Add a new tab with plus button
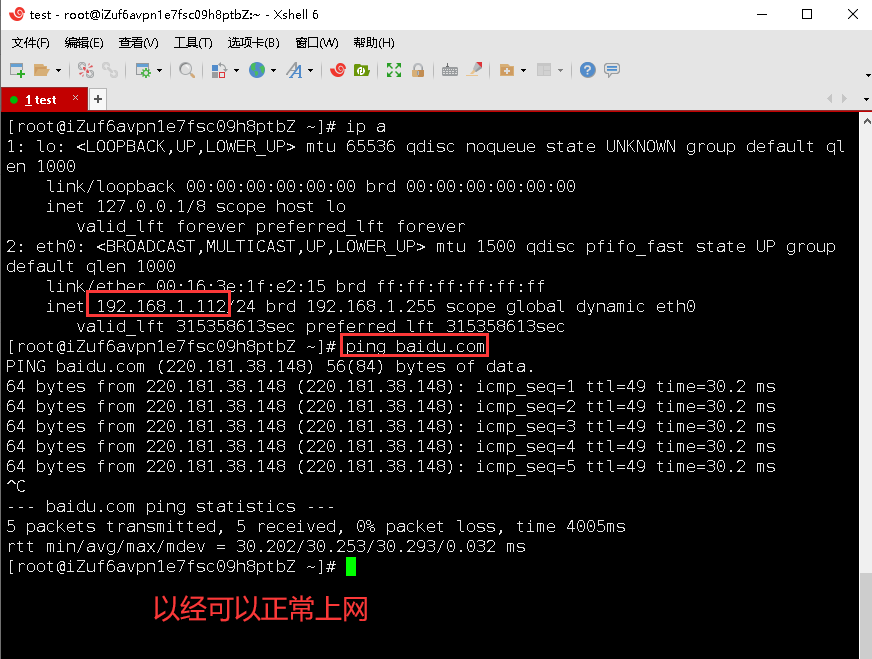This screenshot has width=872, height=659. [x=98, y=99]
